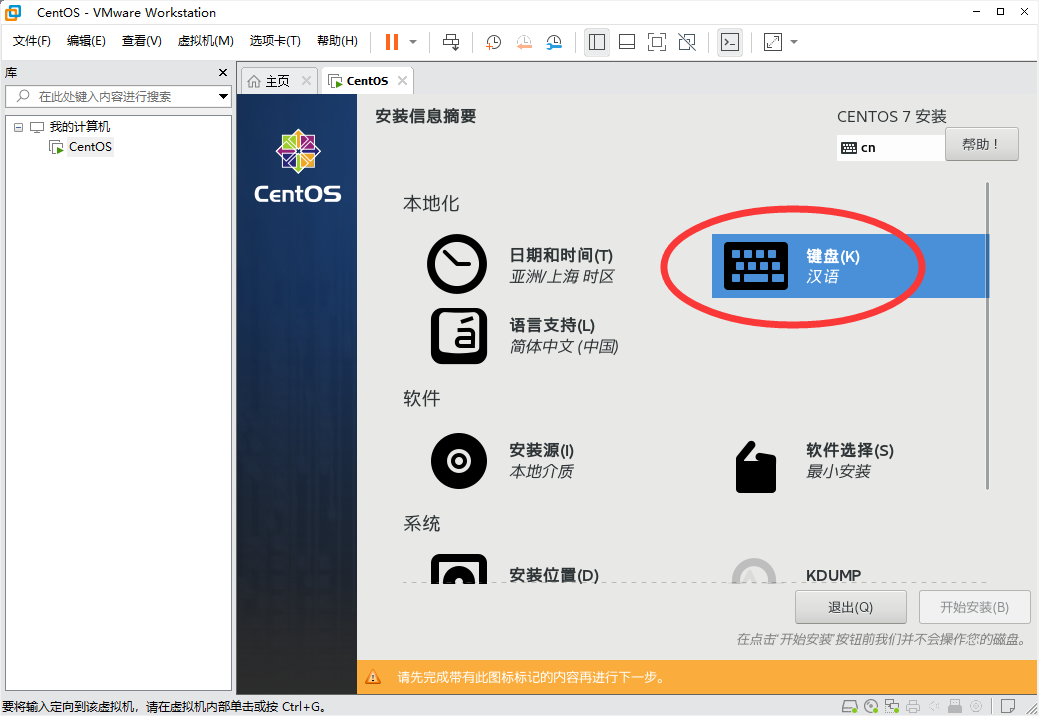The height and width of the screenshot is (716, 1039).
Task: Click the 开始安装(B) button
Action: pos(974,607)
